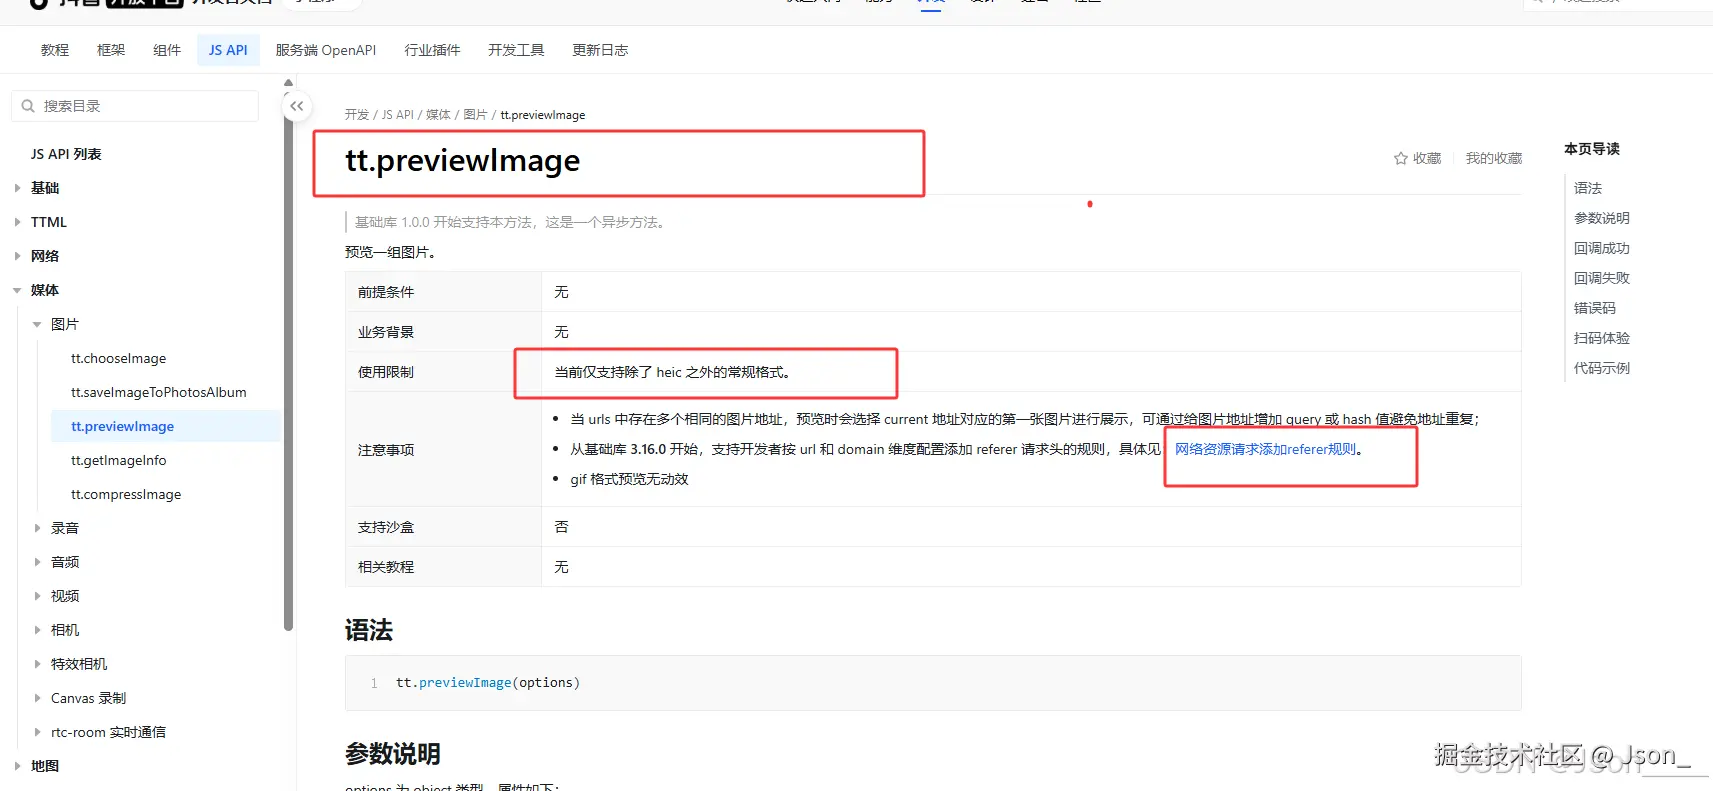
Task: Select the JS API tab
Action: click(228, 50)
